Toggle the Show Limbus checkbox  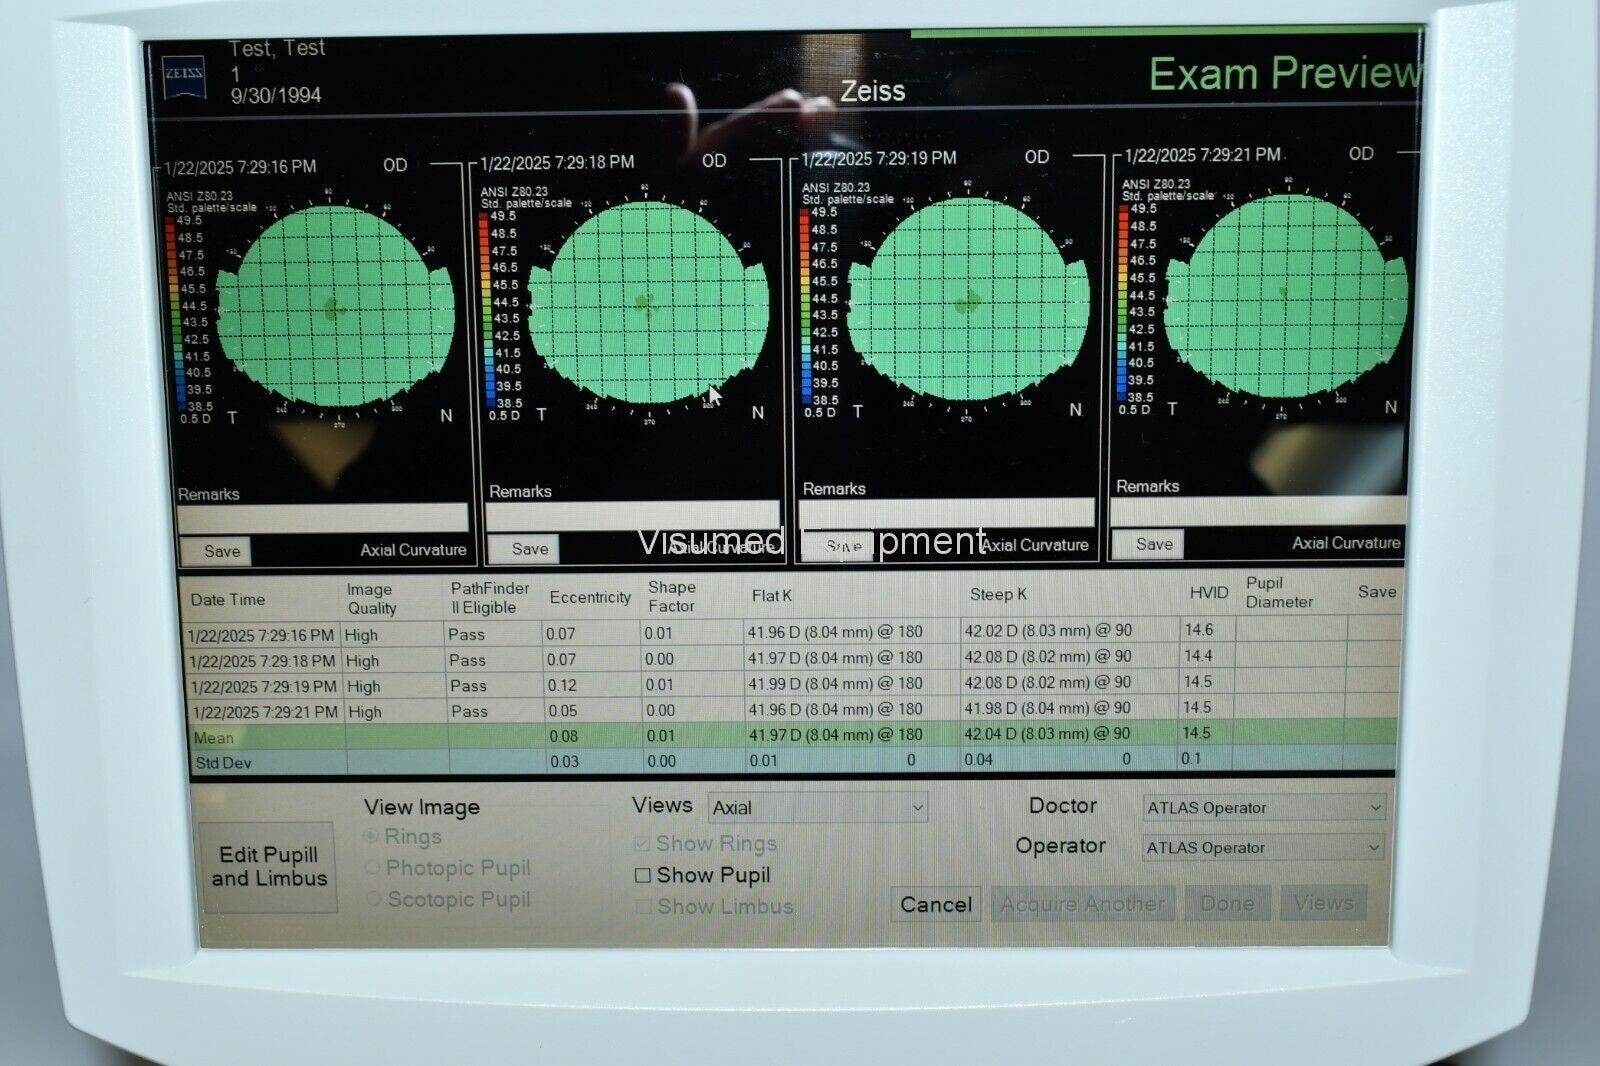(643, 907)
